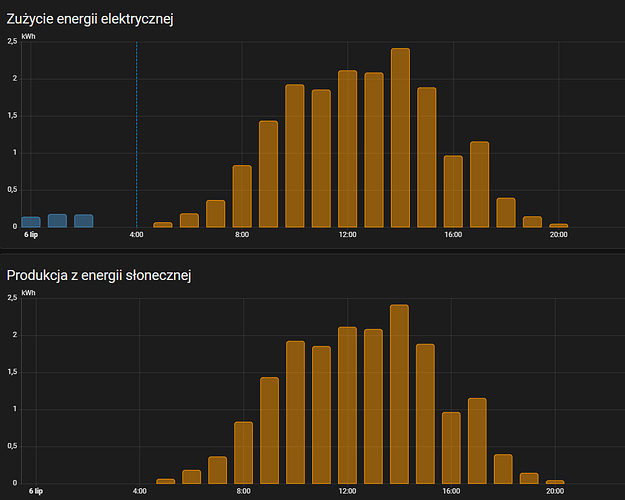This screenshot has width=625, height=500.
Task: Click the tiny 5:00 bar in the Zużycie chart
Action: (163, 225)
